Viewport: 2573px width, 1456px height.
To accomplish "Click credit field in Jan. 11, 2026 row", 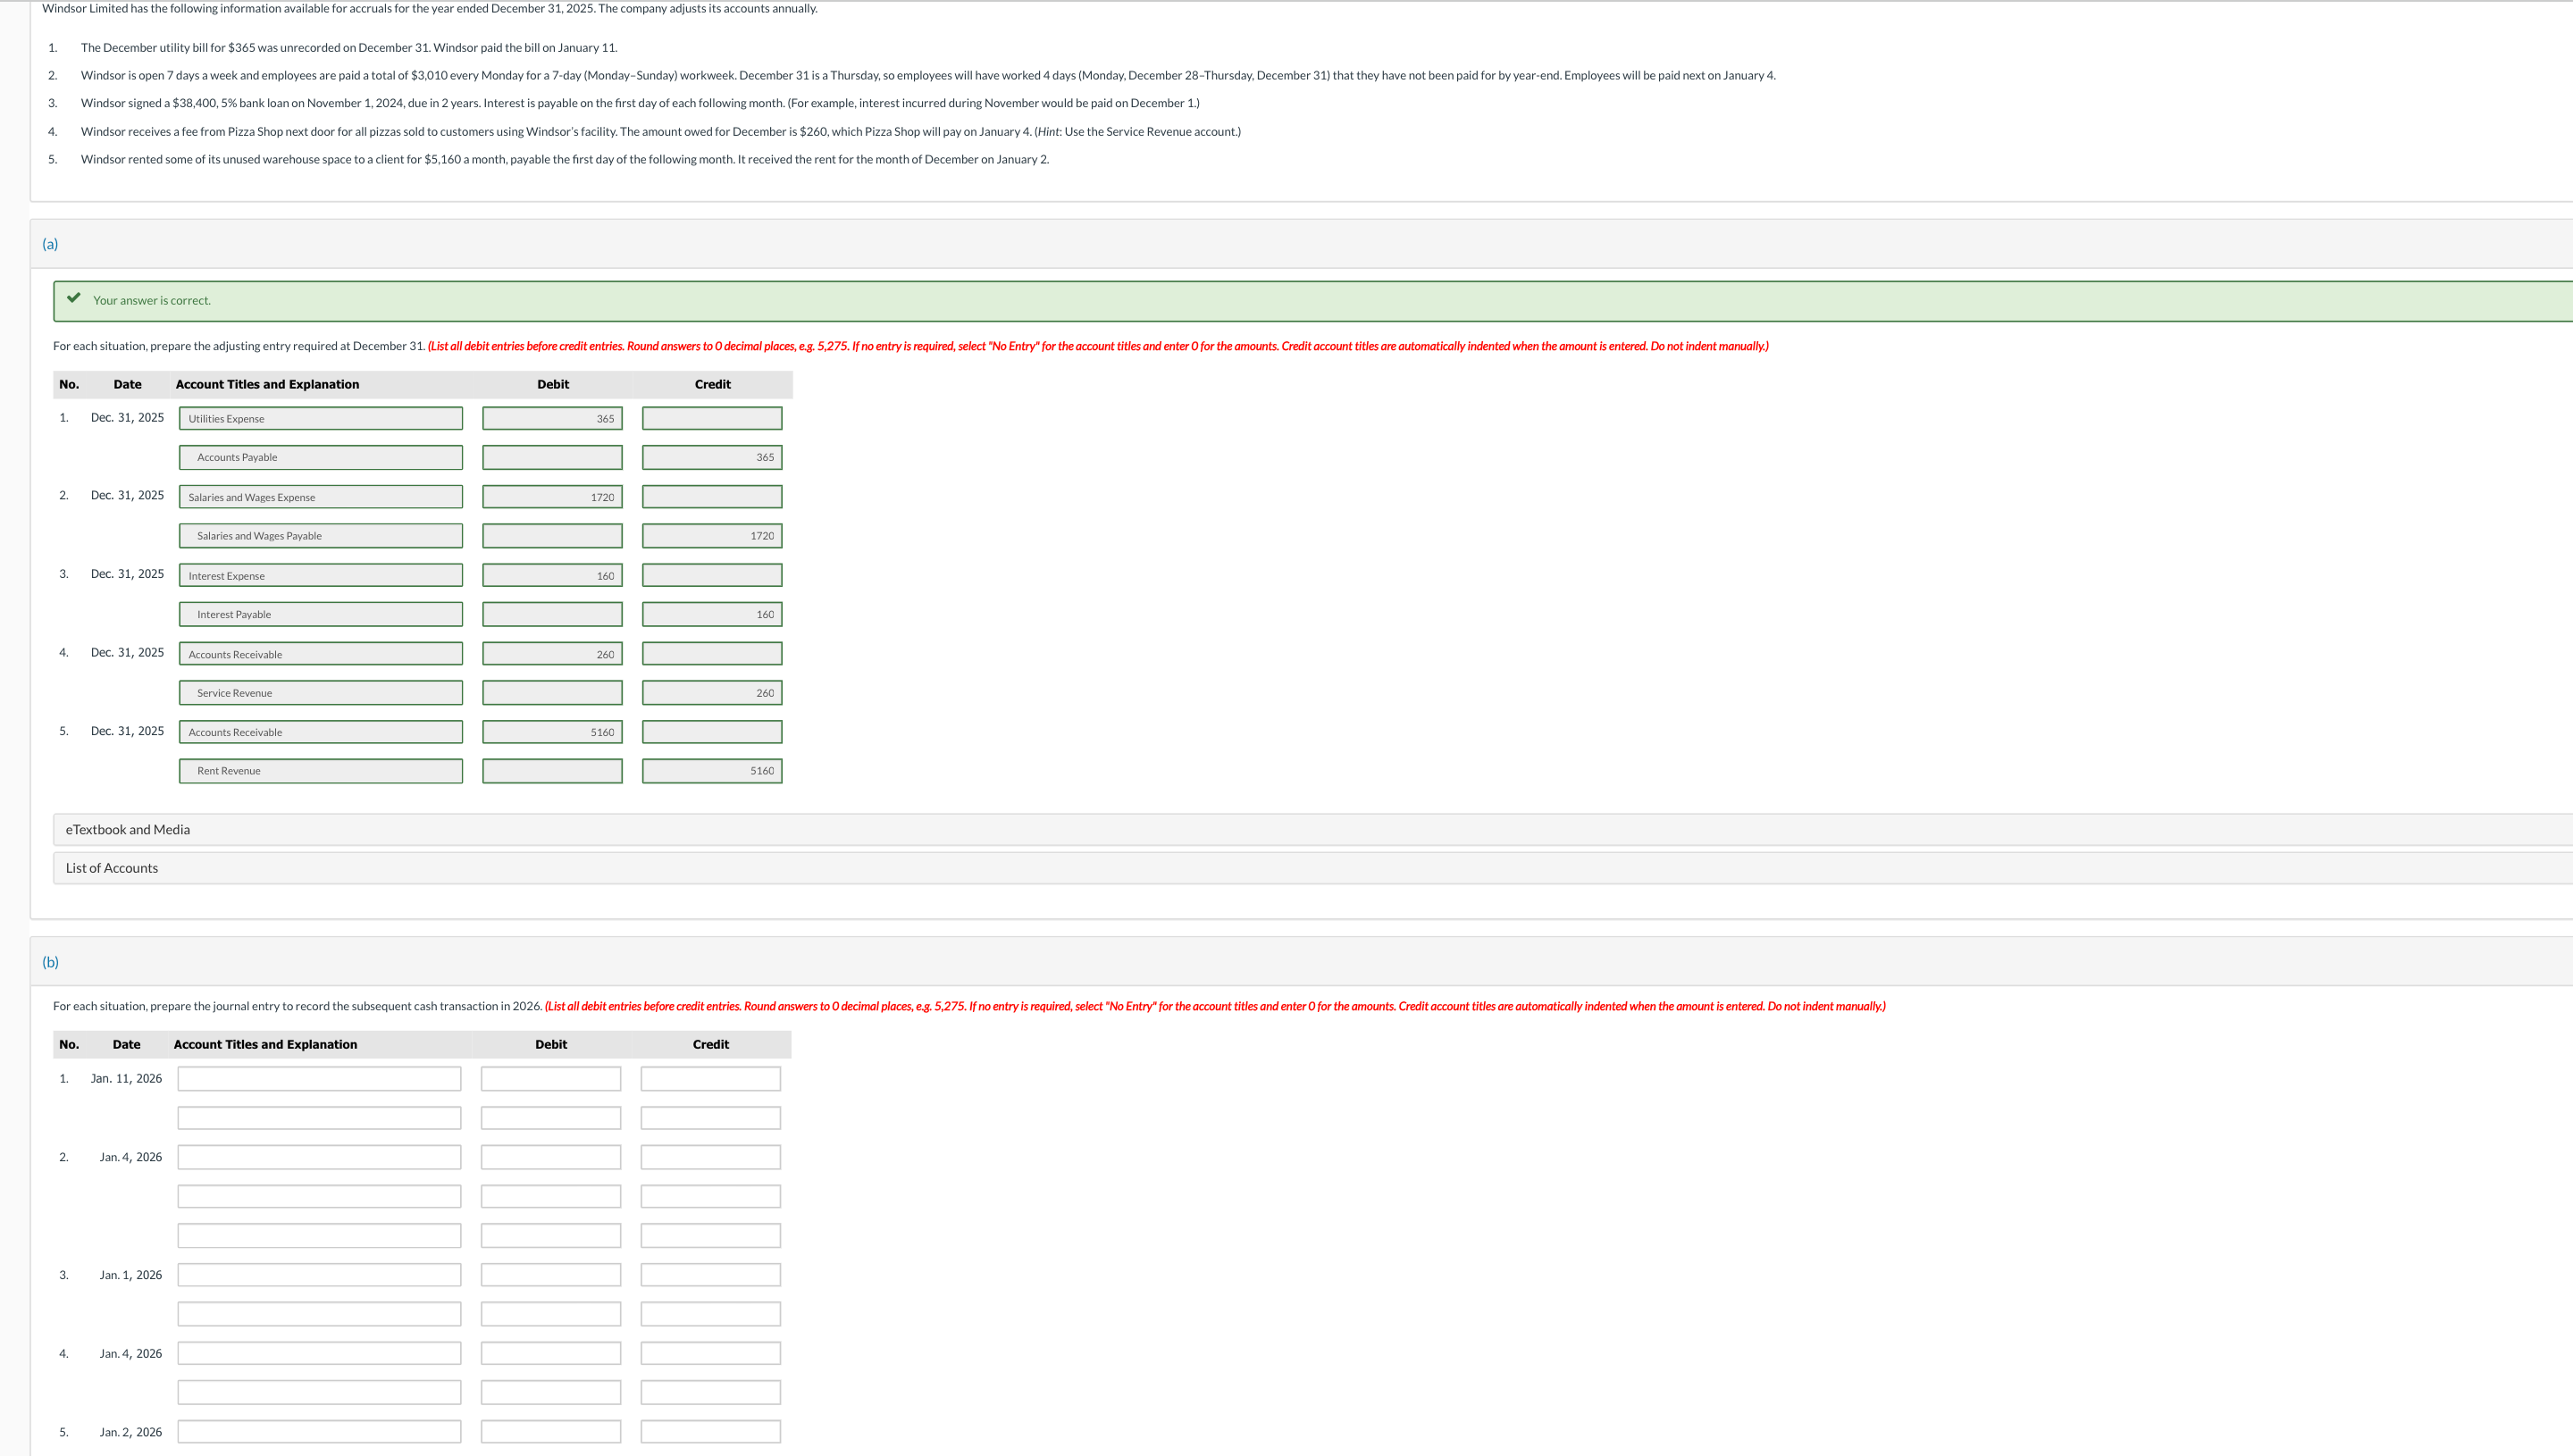I will click(x=710, y=1079).
